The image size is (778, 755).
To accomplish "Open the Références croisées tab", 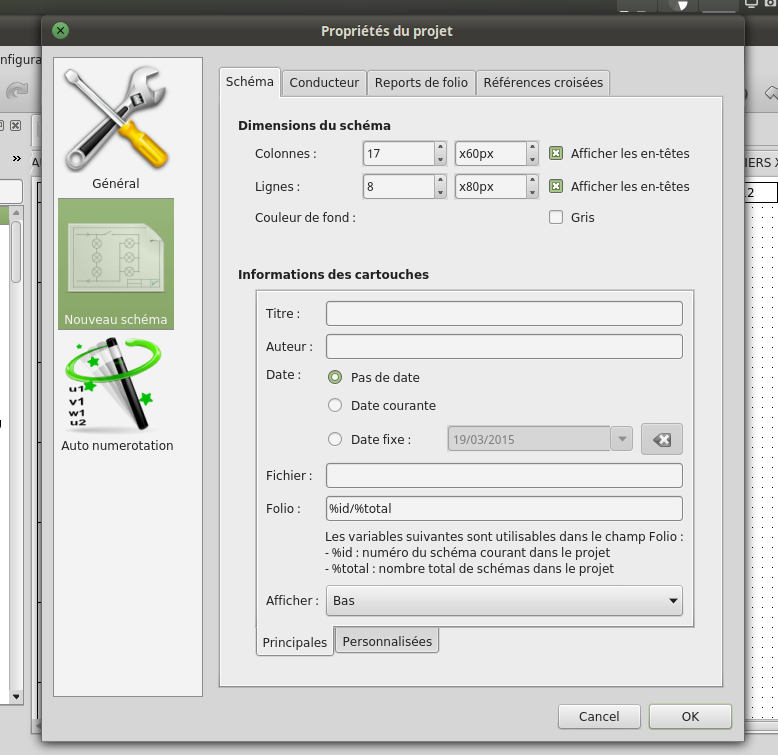I will pyautogui.click(x=543, y=83).
